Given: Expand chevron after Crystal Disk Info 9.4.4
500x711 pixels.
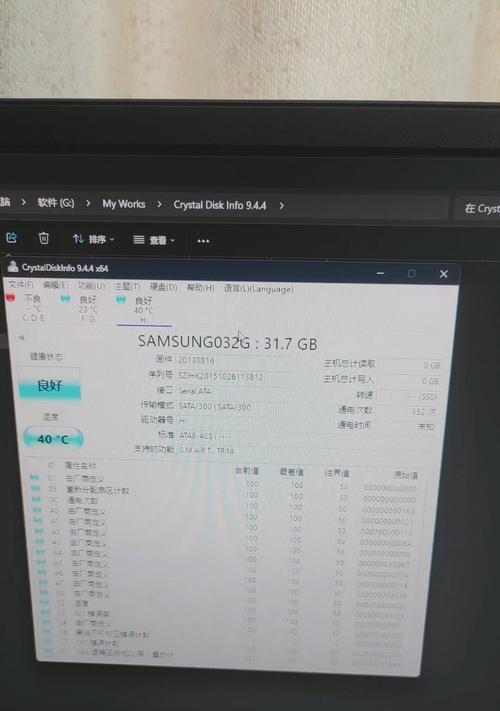Looking at the screenshot, I should [x=282, y=205].
